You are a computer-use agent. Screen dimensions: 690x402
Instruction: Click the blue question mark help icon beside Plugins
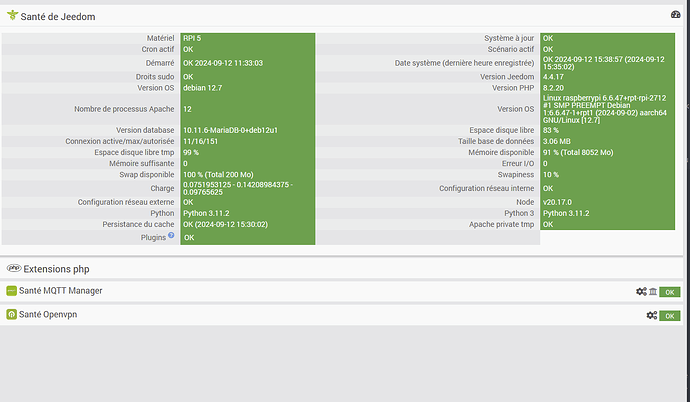[x=171, y=235]
